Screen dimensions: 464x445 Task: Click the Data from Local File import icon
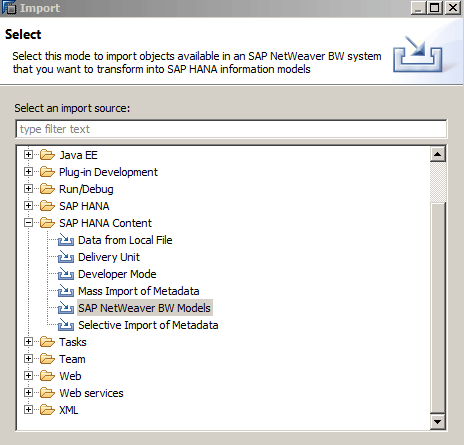pyautogui.click(x=65, y=240)
